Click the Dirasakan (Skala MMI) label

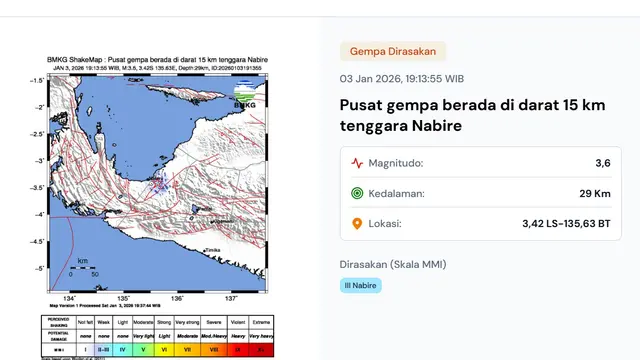pyautogui.click(x=393, y=264)
